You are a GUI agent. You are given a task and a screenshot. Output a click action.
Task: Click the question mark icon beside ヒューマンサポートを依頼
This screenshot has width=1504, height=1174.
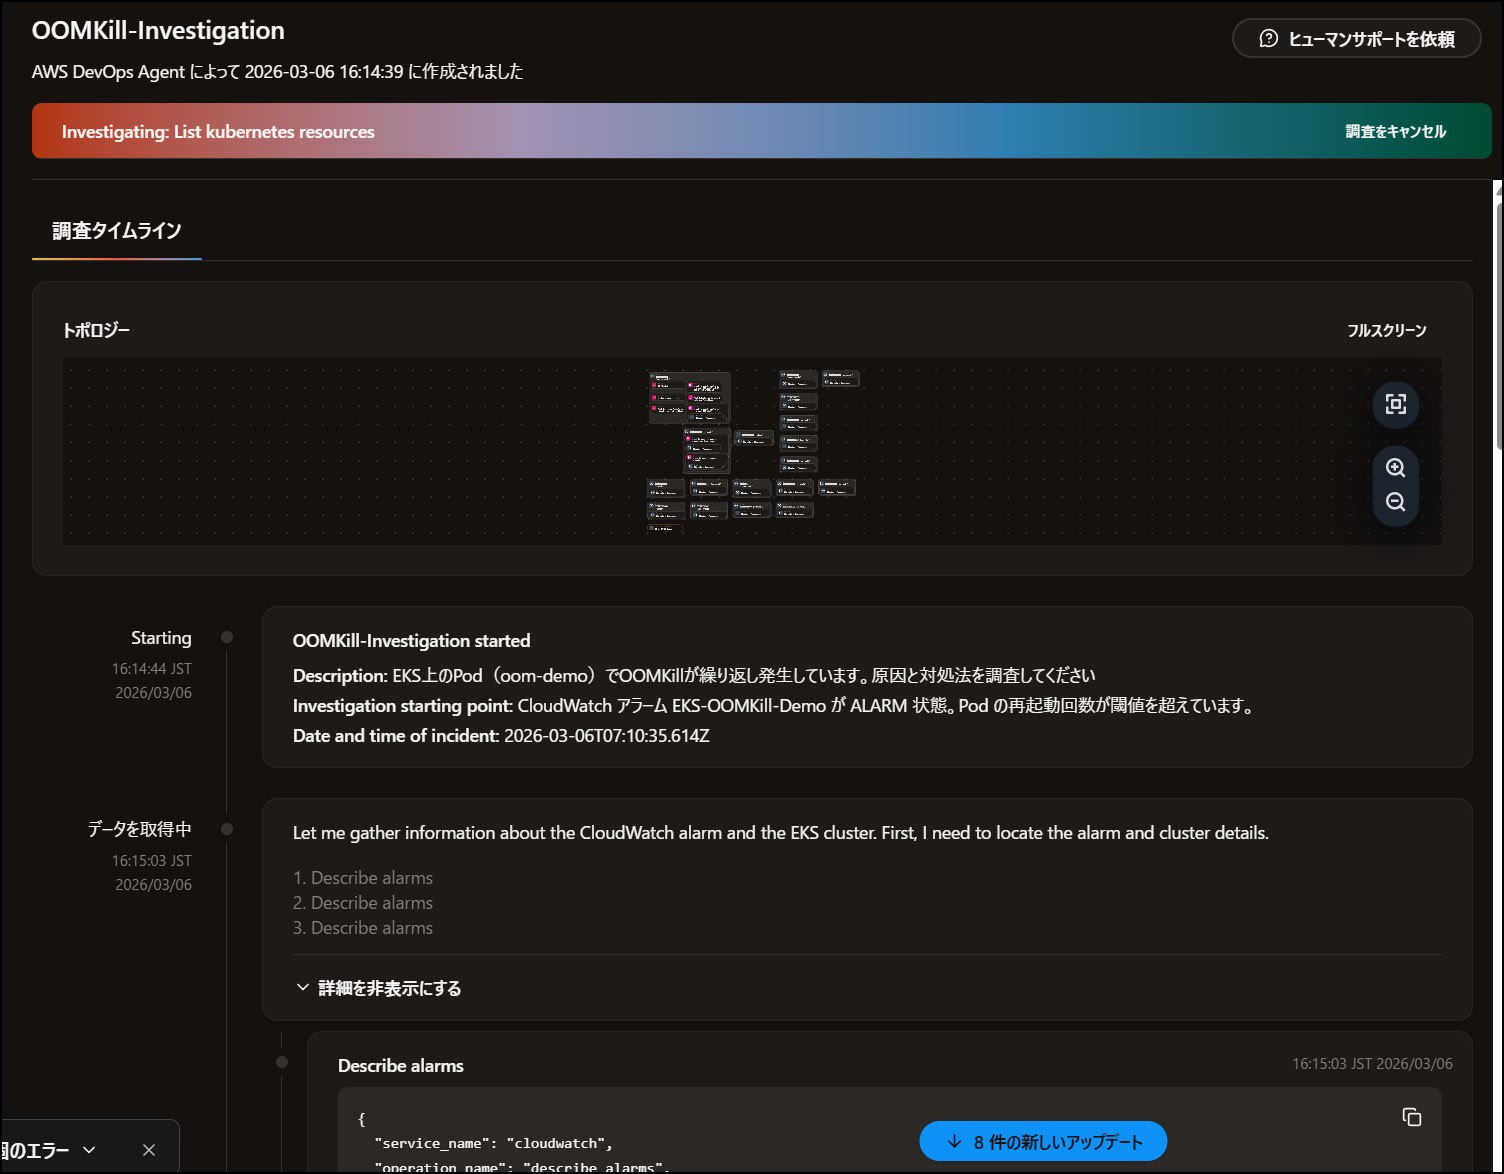coord(1268,38)
